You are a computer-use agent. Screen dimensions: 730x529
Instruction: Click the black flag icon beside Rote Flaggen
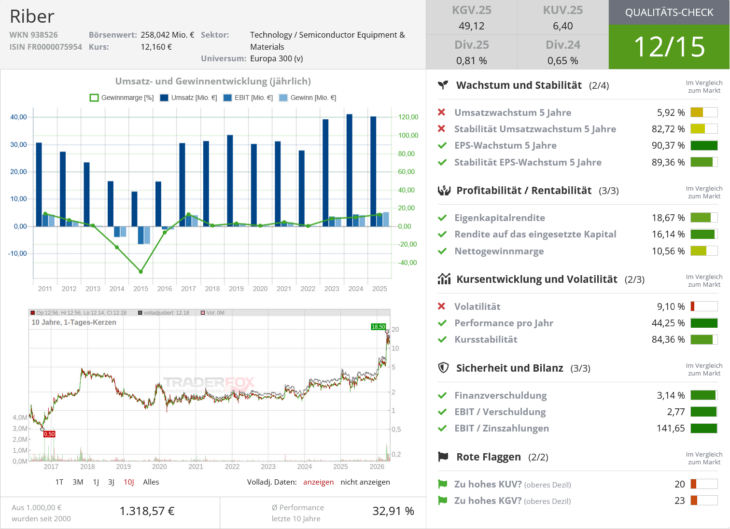[x=443, y=457]
